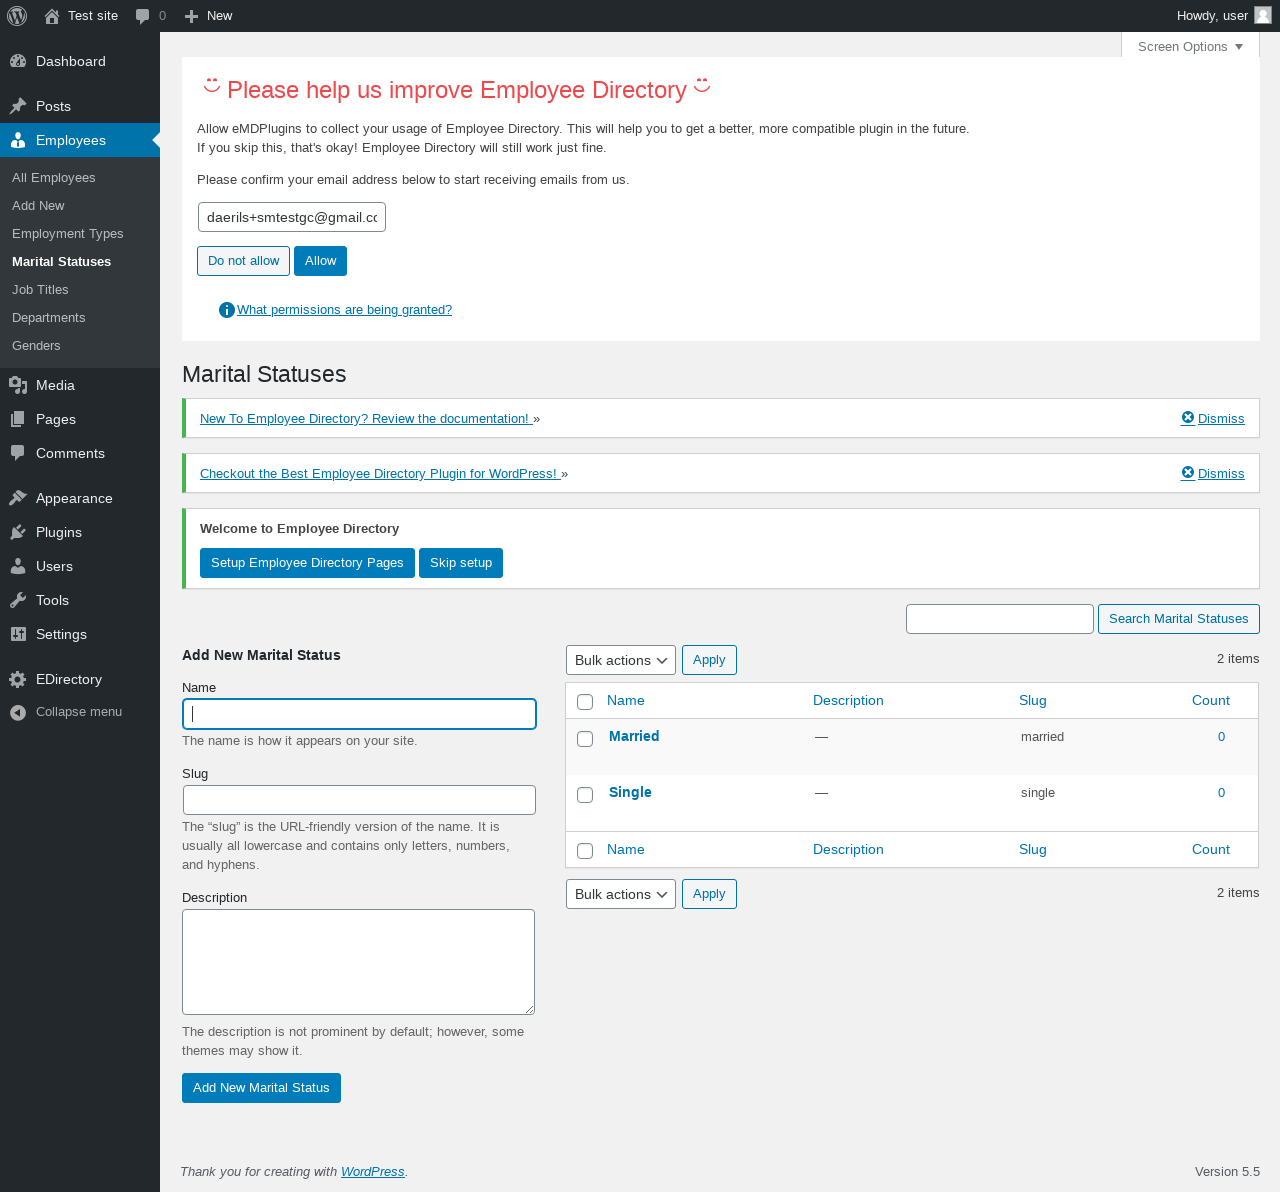The image size is (1280, 1192).
Task: Focus the marital status search field
Action: [1000, 619]
